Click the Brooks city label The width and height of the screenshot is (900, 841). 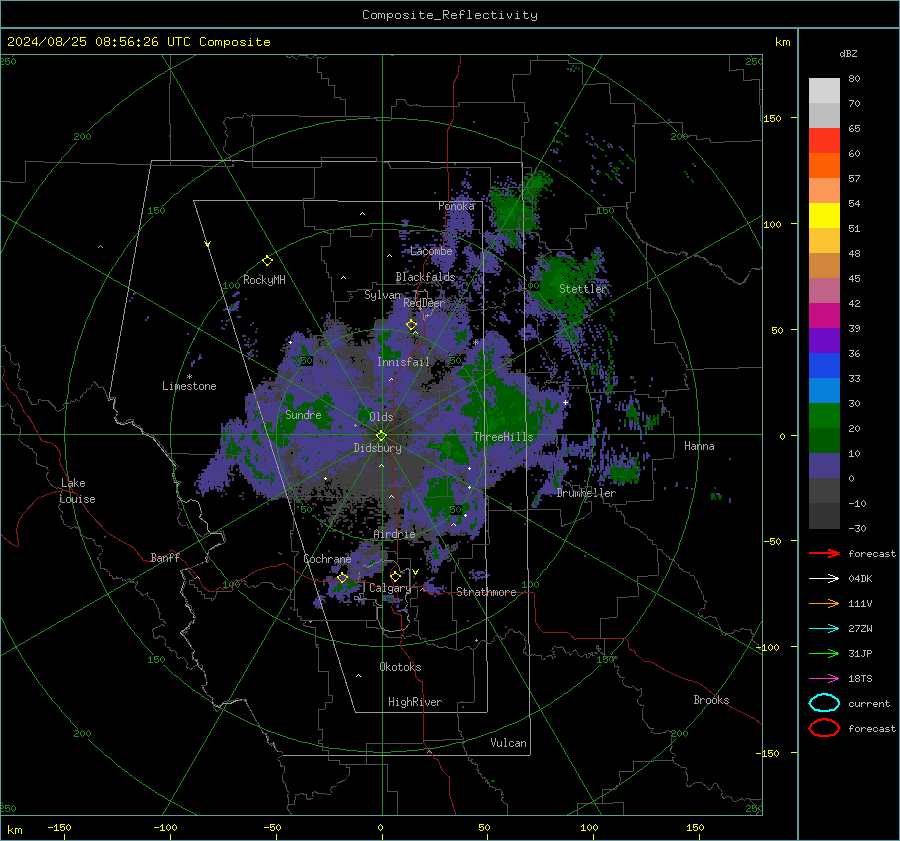point(711,700)
